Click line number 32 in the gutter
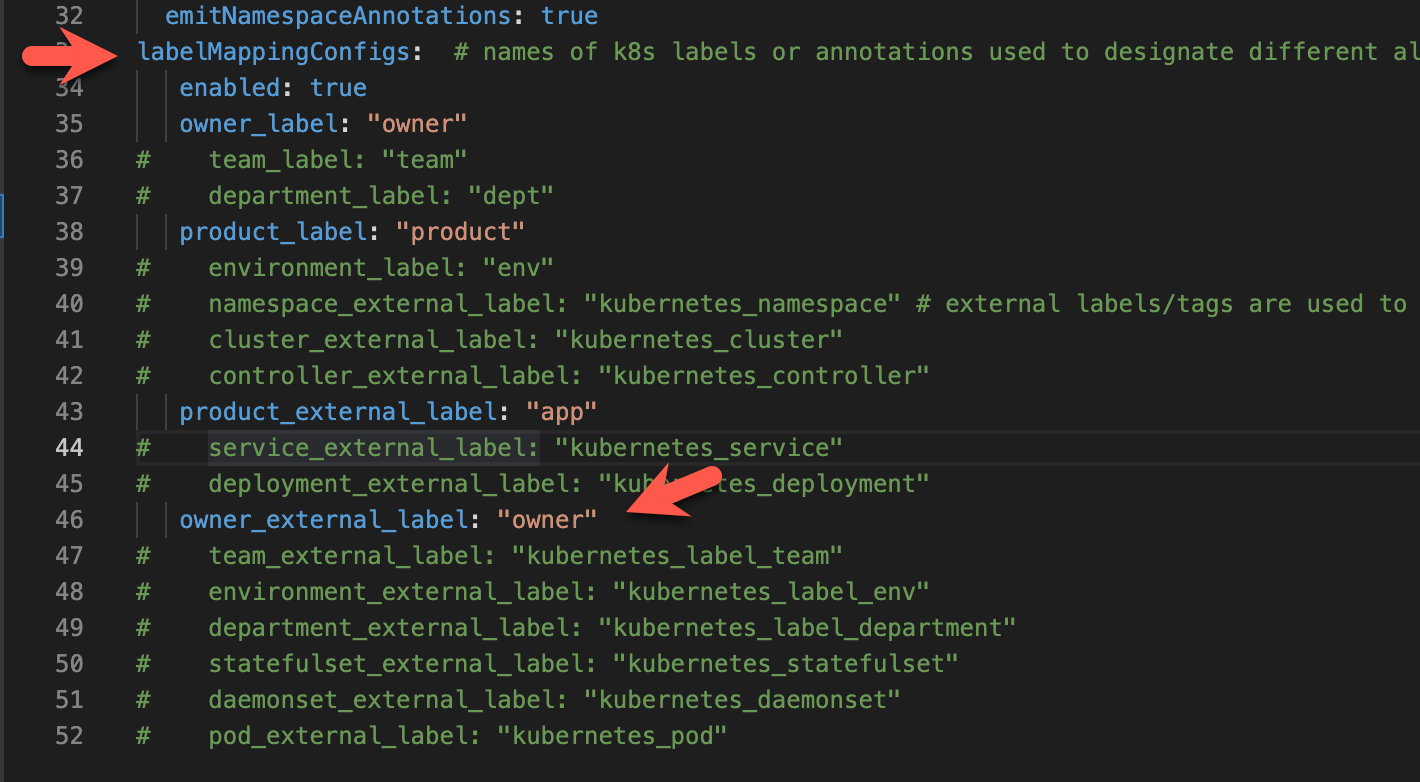 [69, 15]
